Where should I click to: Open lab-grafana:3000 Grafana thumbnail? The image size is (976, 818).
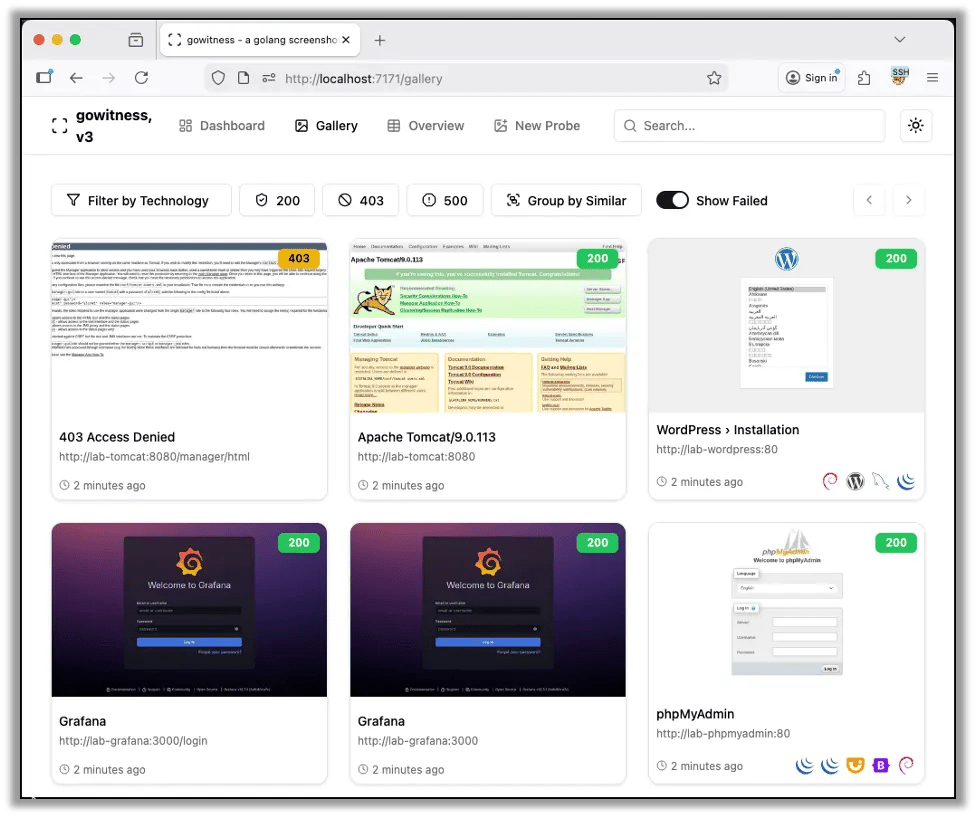pos(488,610)
